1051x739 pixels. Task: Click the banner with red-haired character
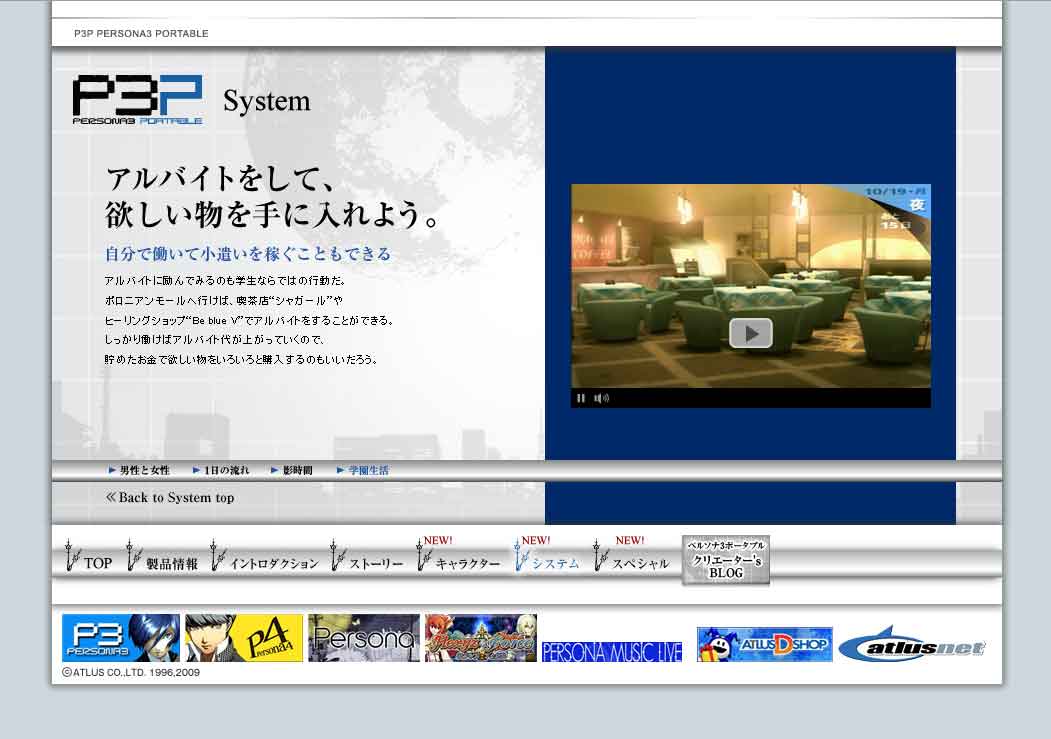481,638
